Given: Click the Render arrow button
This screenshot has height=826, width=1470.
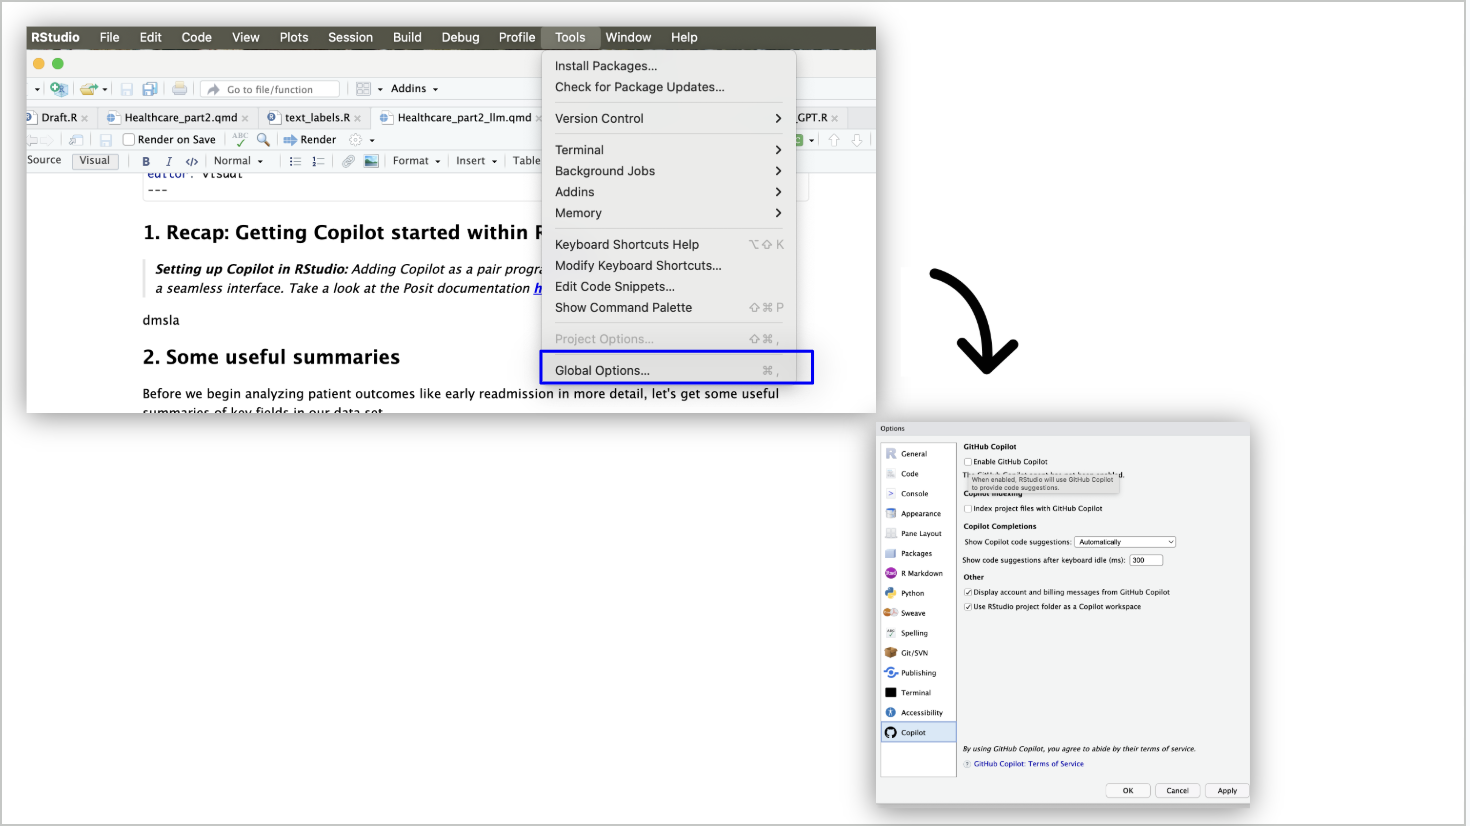Looking at the screenshot, I should pyautogui.click(x=310, y=139).
